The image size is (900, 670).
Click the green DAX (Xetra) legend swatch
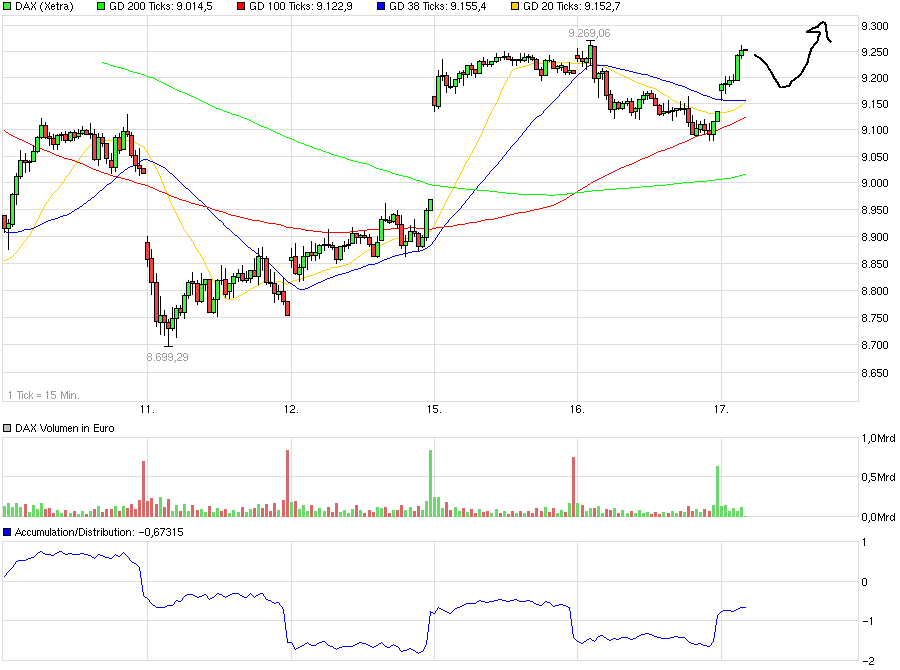[x=7, y=7]
